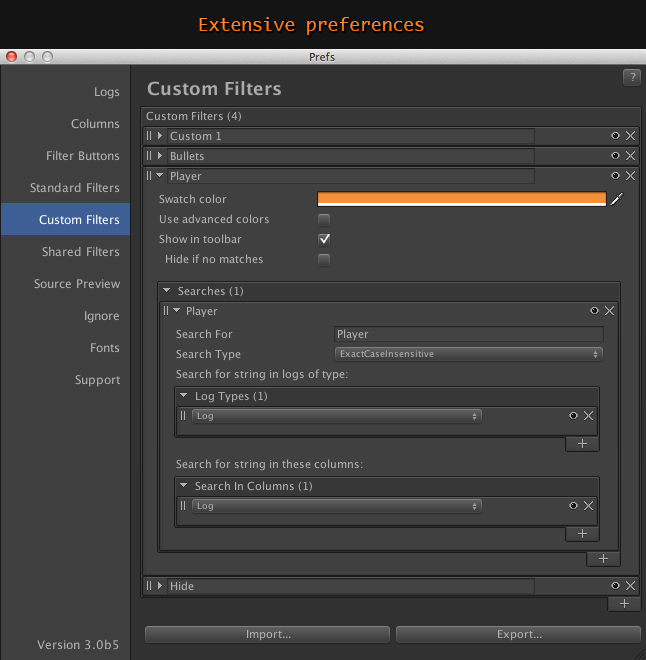Viewport: 646px width, 660px height.
Task: Expand the Bullets filter
Action: tap(160, 156)
